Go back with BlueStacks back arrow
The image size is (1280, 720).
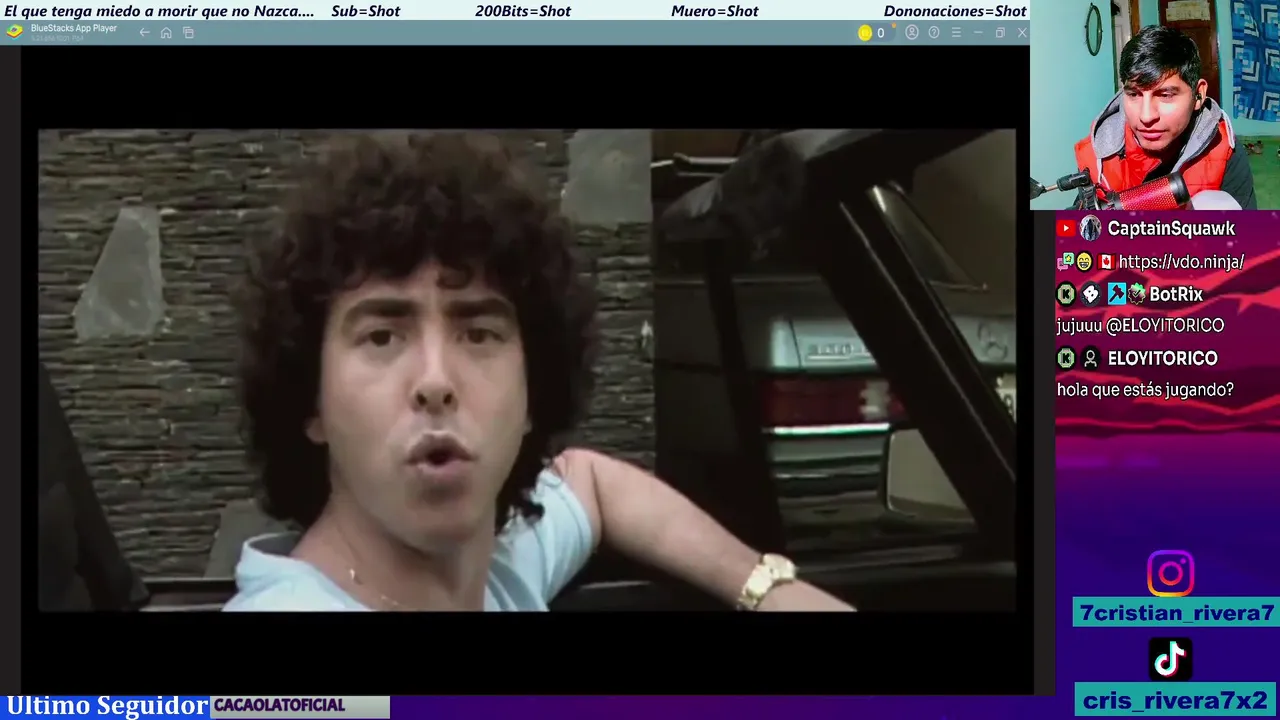pyautogui.click(x=144, y=33)
